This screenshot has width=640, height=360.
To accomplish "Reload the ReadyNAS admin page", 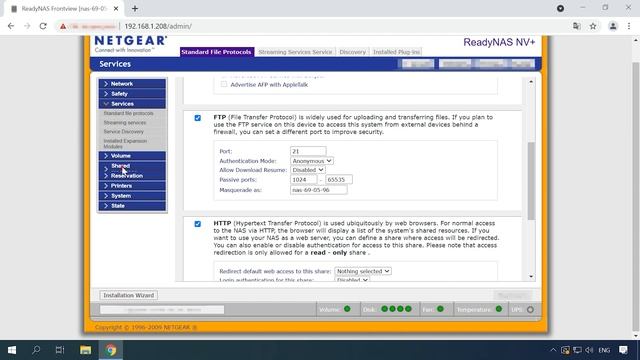I will coord(43,26).
